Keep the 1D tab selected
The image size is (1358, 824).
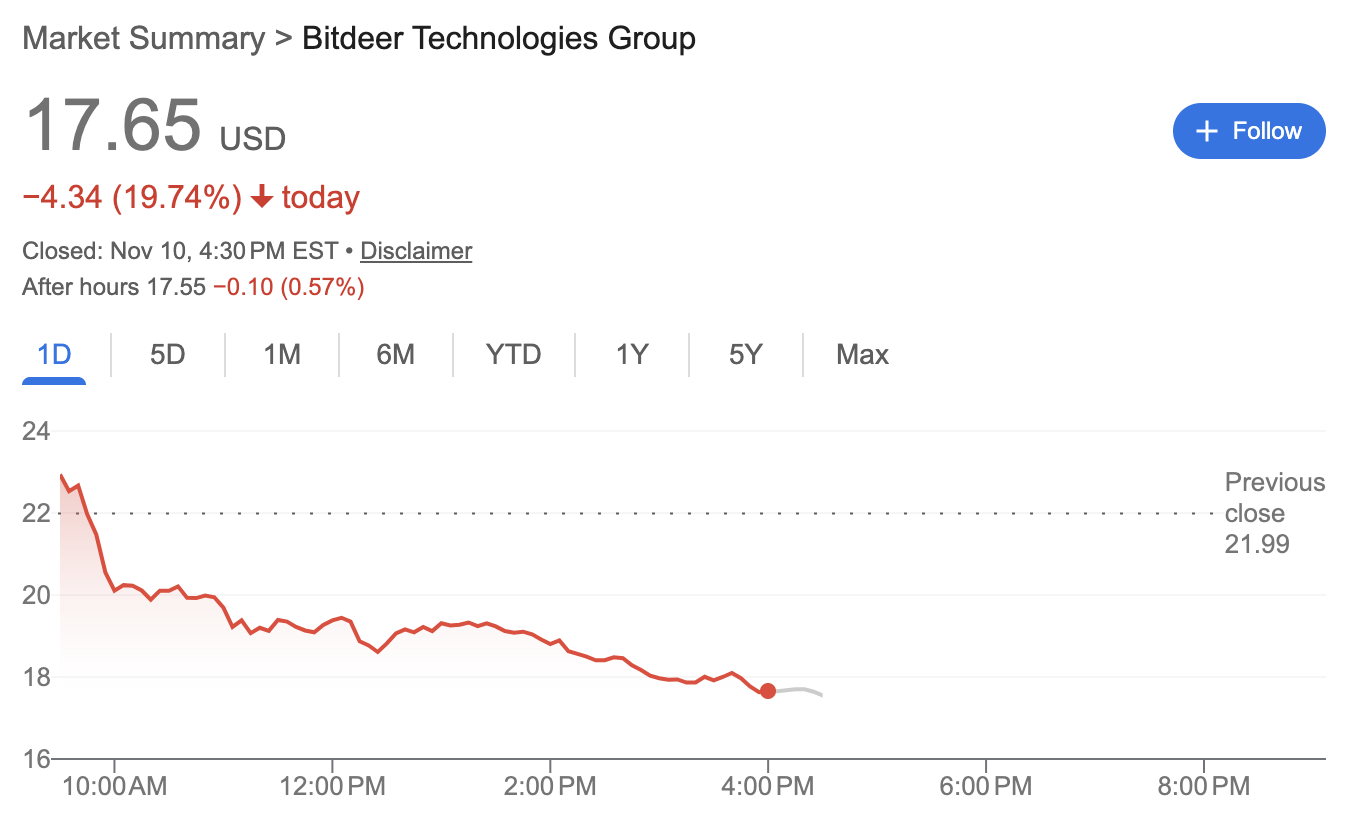pos(54,354)
